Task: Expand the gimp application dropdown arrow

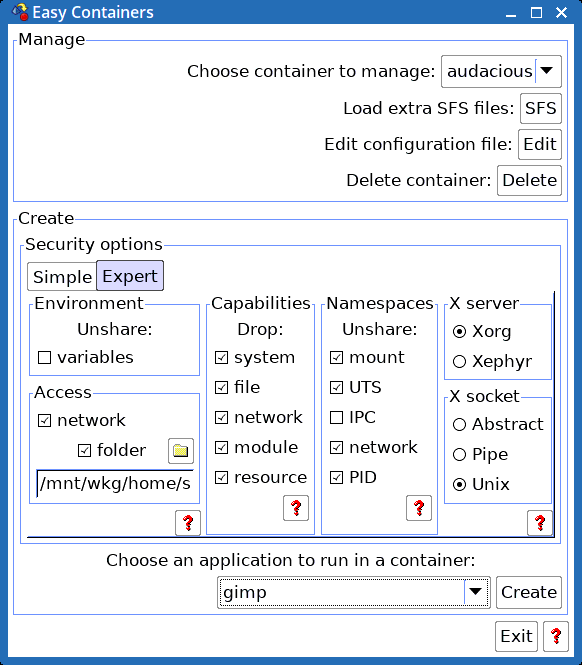Action: [476, 592]
